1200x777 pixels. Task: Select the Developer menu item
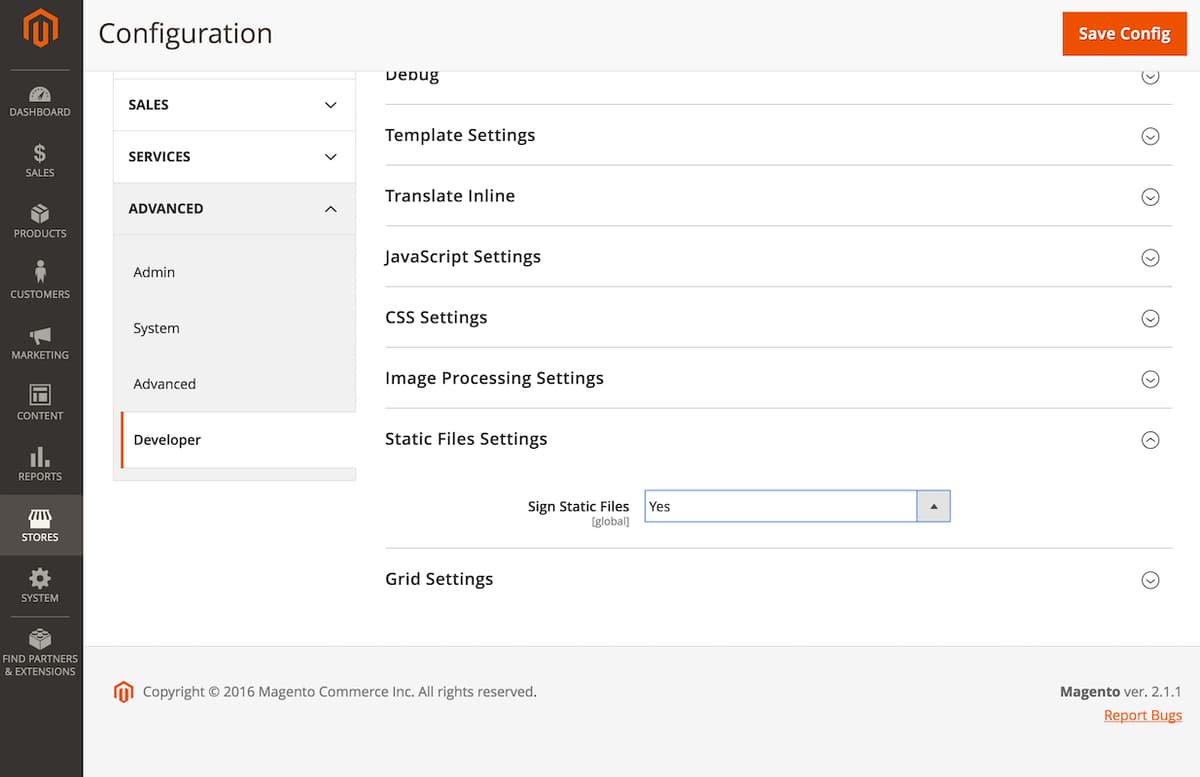coord(167,439)
